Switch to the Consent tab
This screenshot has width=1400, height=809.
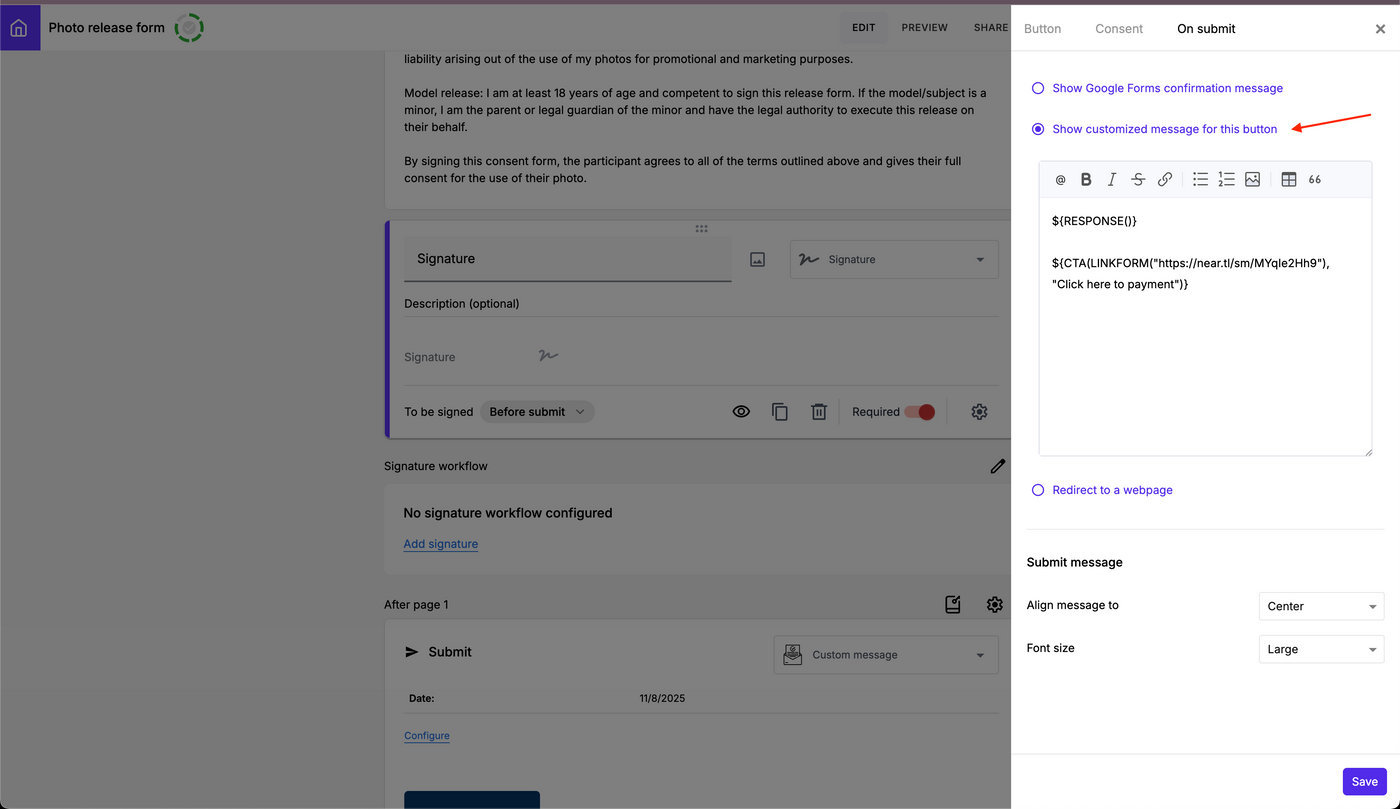click(1118, 28)
